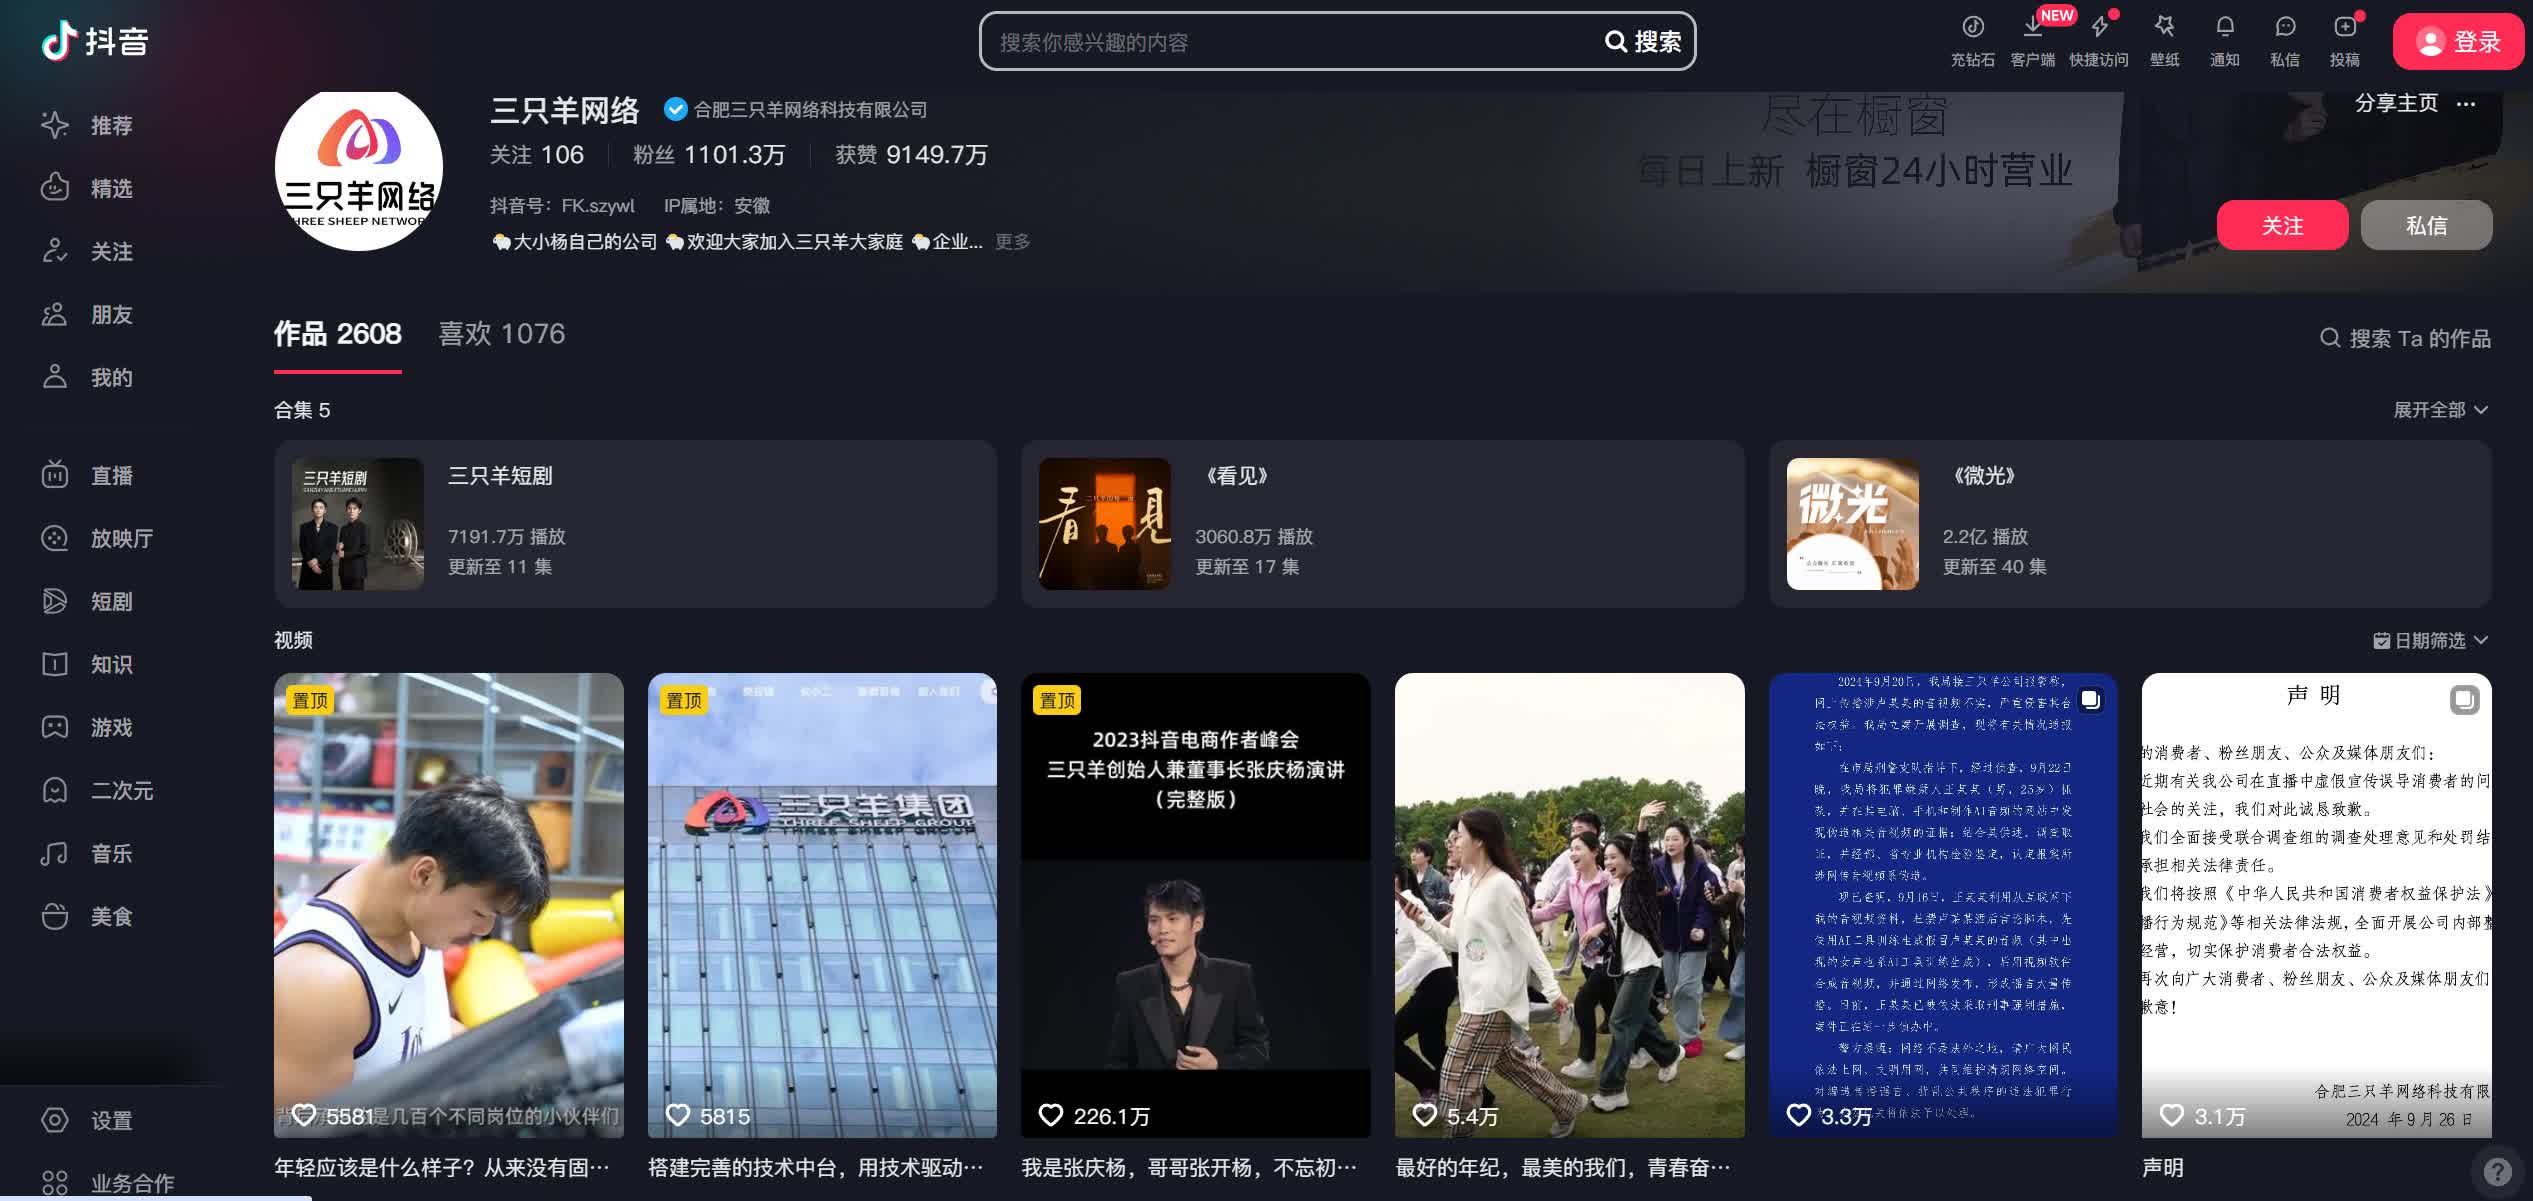Open the 推荐 recommendations page
Viewport: 2533px width, 1201px height.
[87, 125]
